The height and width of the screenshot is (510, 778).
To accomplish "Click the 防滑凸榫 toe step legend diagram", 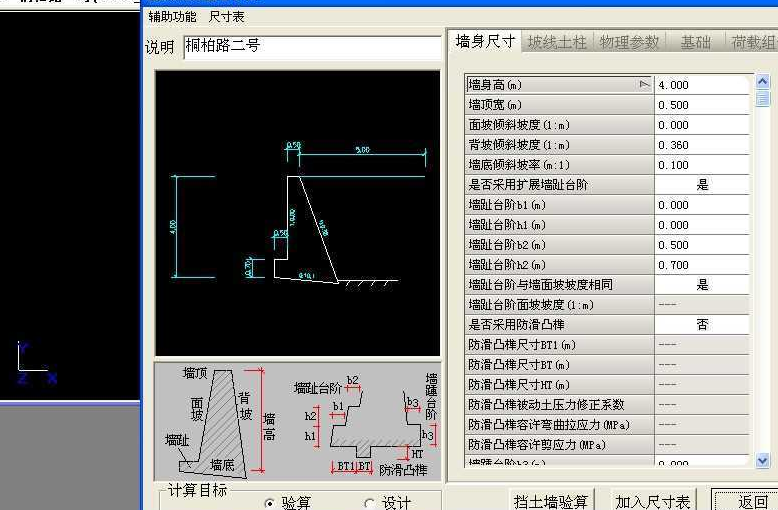I will click(x=365, y=422).
